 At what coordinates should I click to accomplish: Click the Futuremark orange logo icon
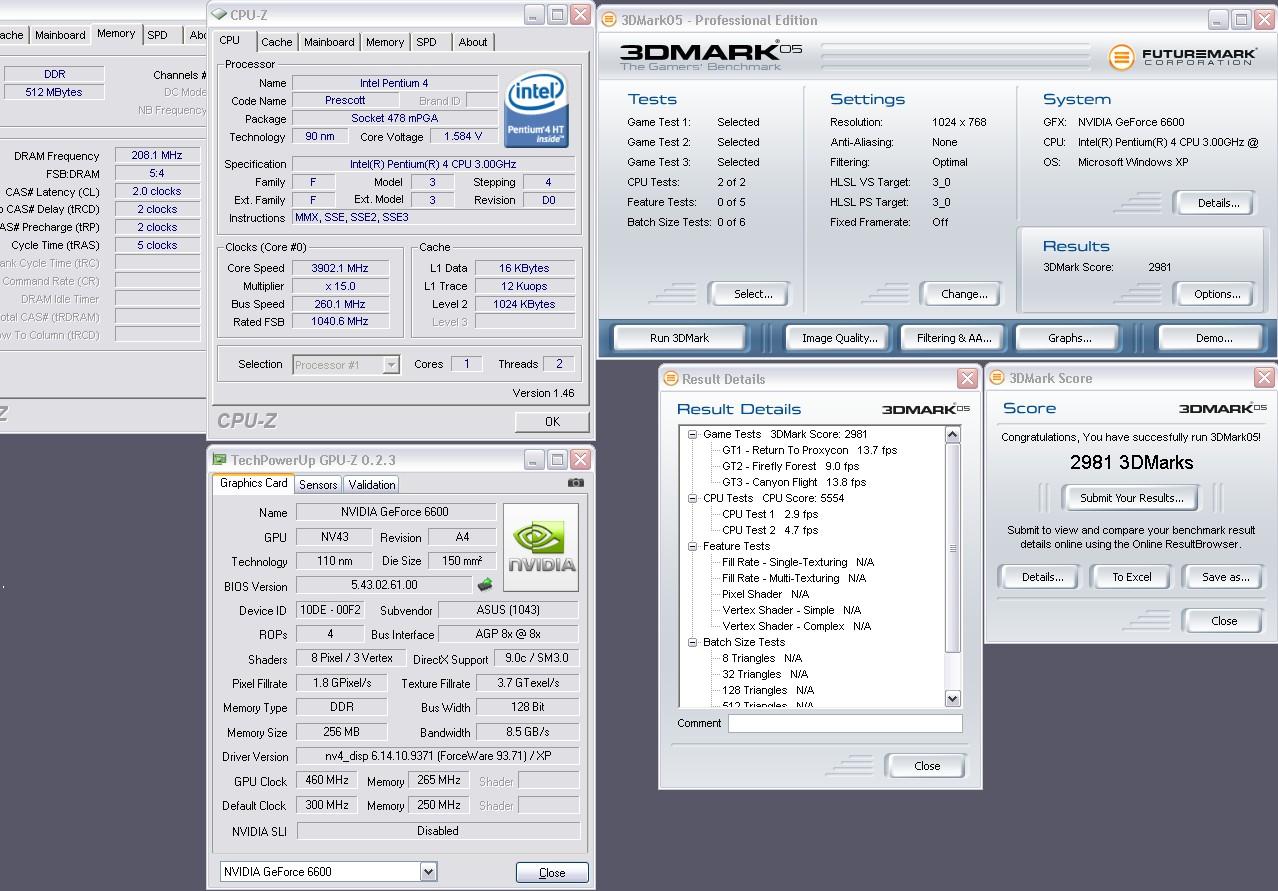tap(1121, 57)
